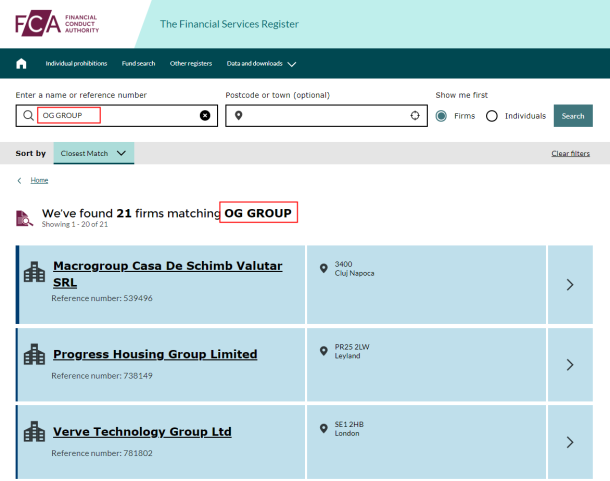Click the 3400 postcode text

coord(343,264)
